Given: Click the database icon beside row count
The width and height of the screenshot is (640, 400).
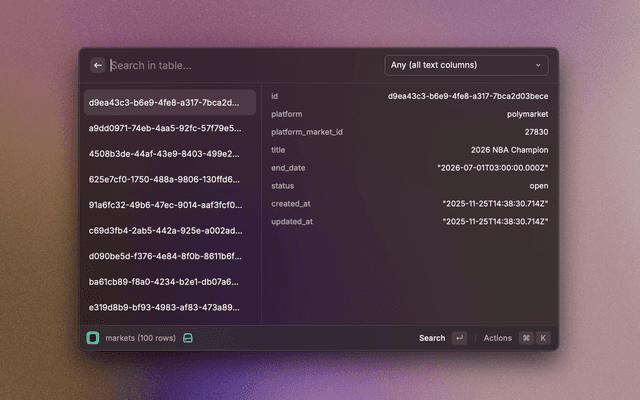Looking at the screenshot, I should click(187, 338).
